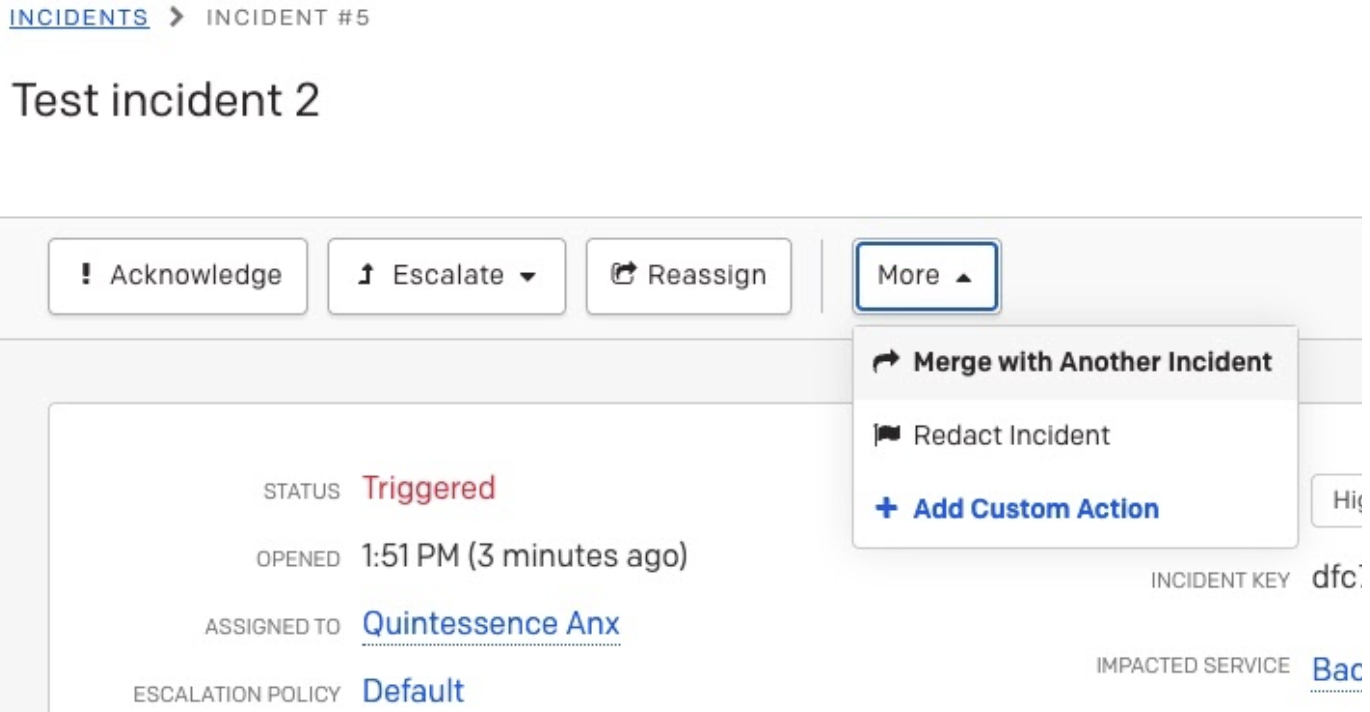Select Merge with Another Incident
1370x712 pixels.
[1092, 362]
